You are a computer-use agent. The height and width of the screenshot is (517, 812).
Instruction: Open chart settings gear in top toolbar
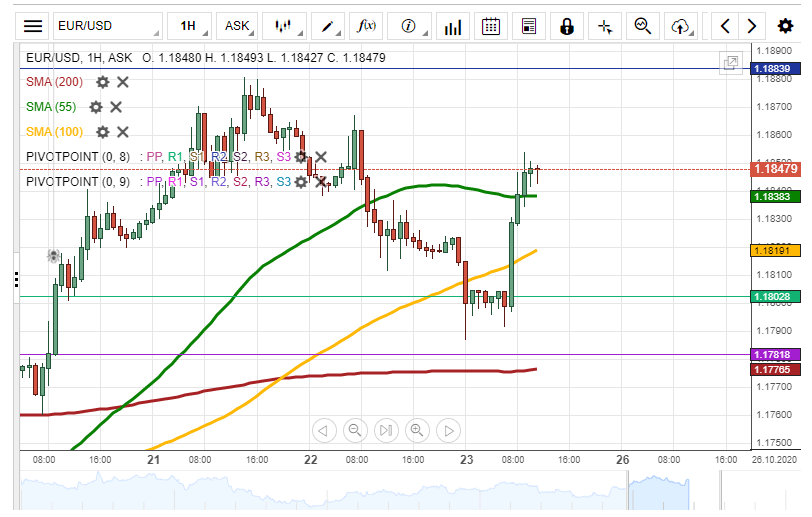[x=785, y=26]
